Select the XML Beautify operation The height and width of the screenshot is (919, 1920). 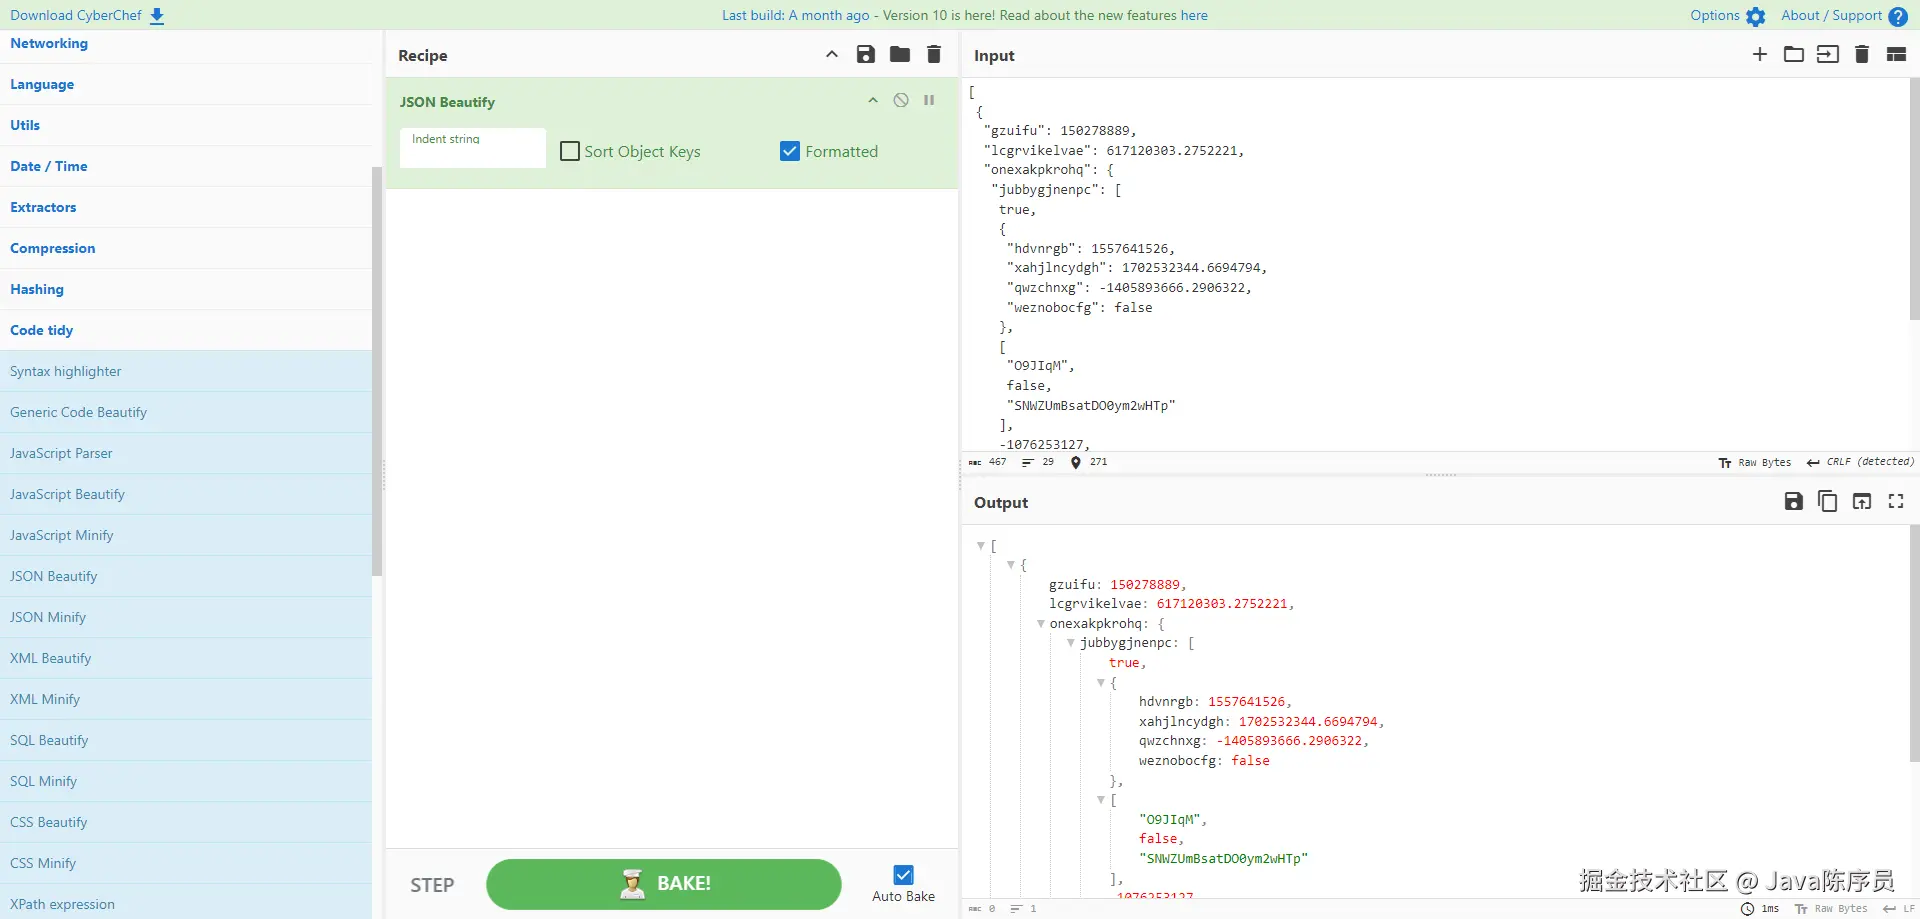[186, 658]
